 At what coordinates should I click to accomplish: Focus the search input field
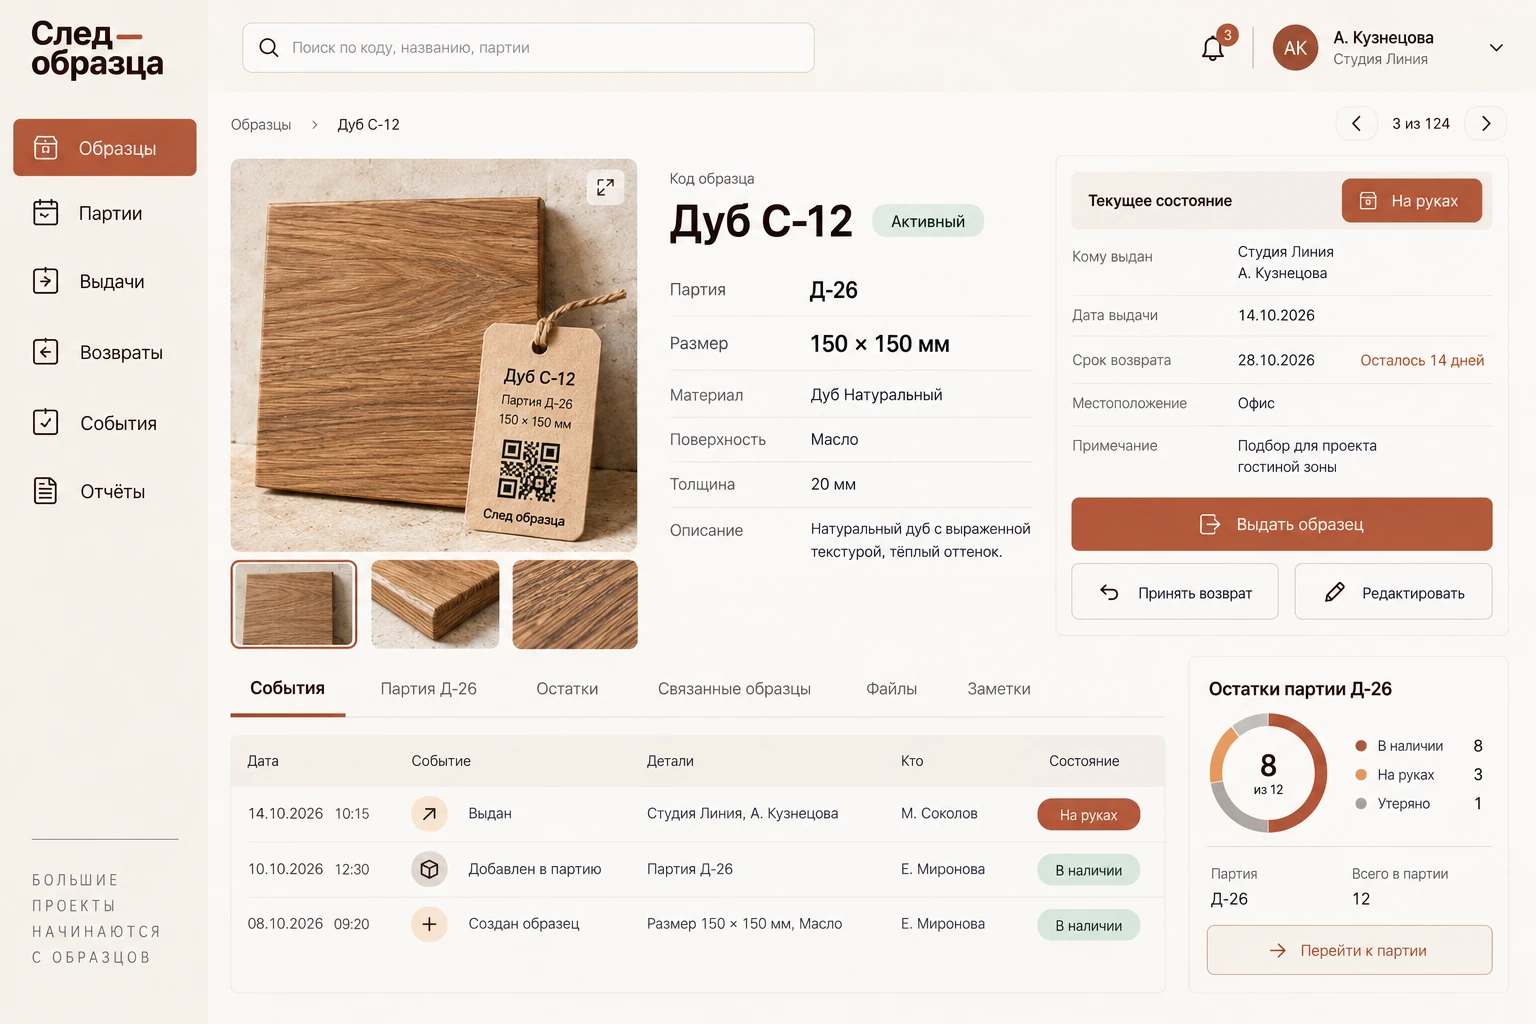(x=528, y=48)
